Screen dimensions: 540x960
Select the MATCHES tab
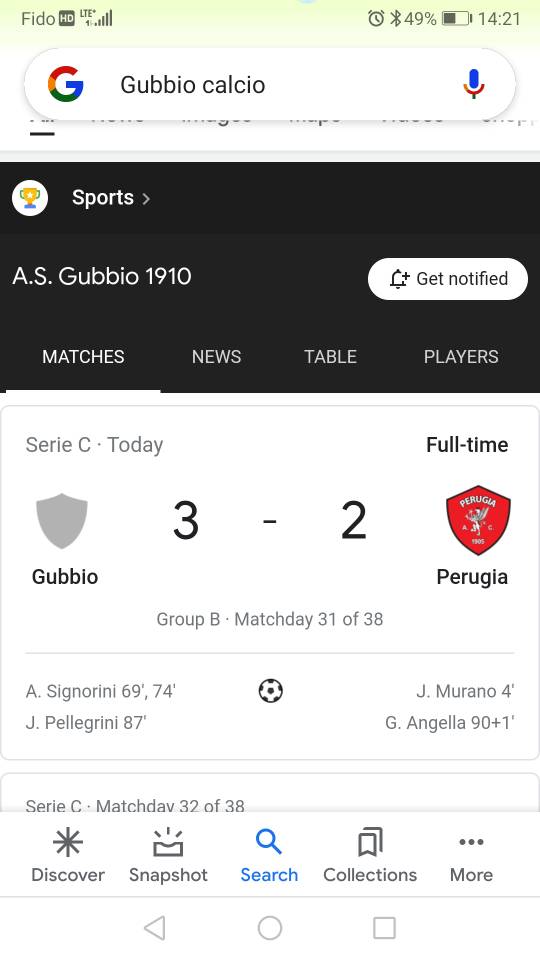point(83,356)
